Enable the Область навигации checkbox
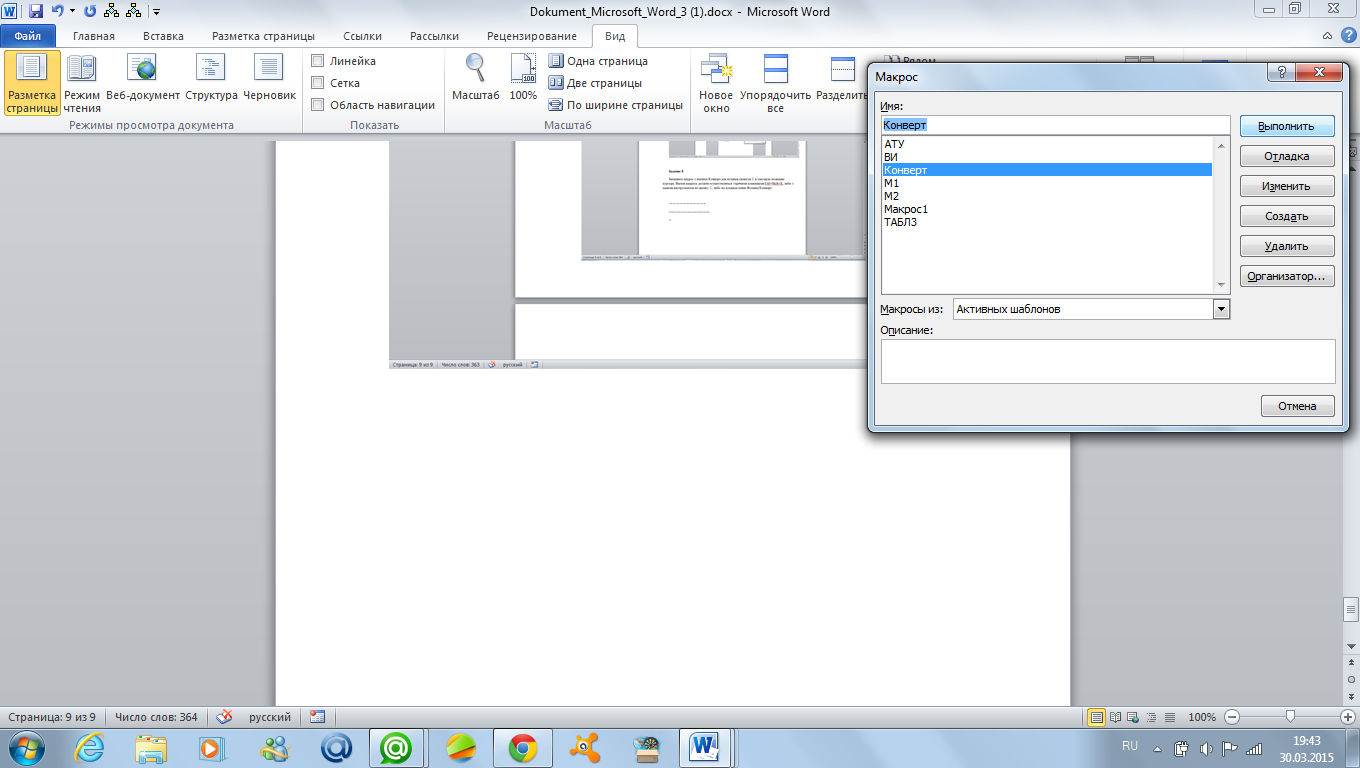1360x768 pixels. pyautogui.click(x=318, y=105)
